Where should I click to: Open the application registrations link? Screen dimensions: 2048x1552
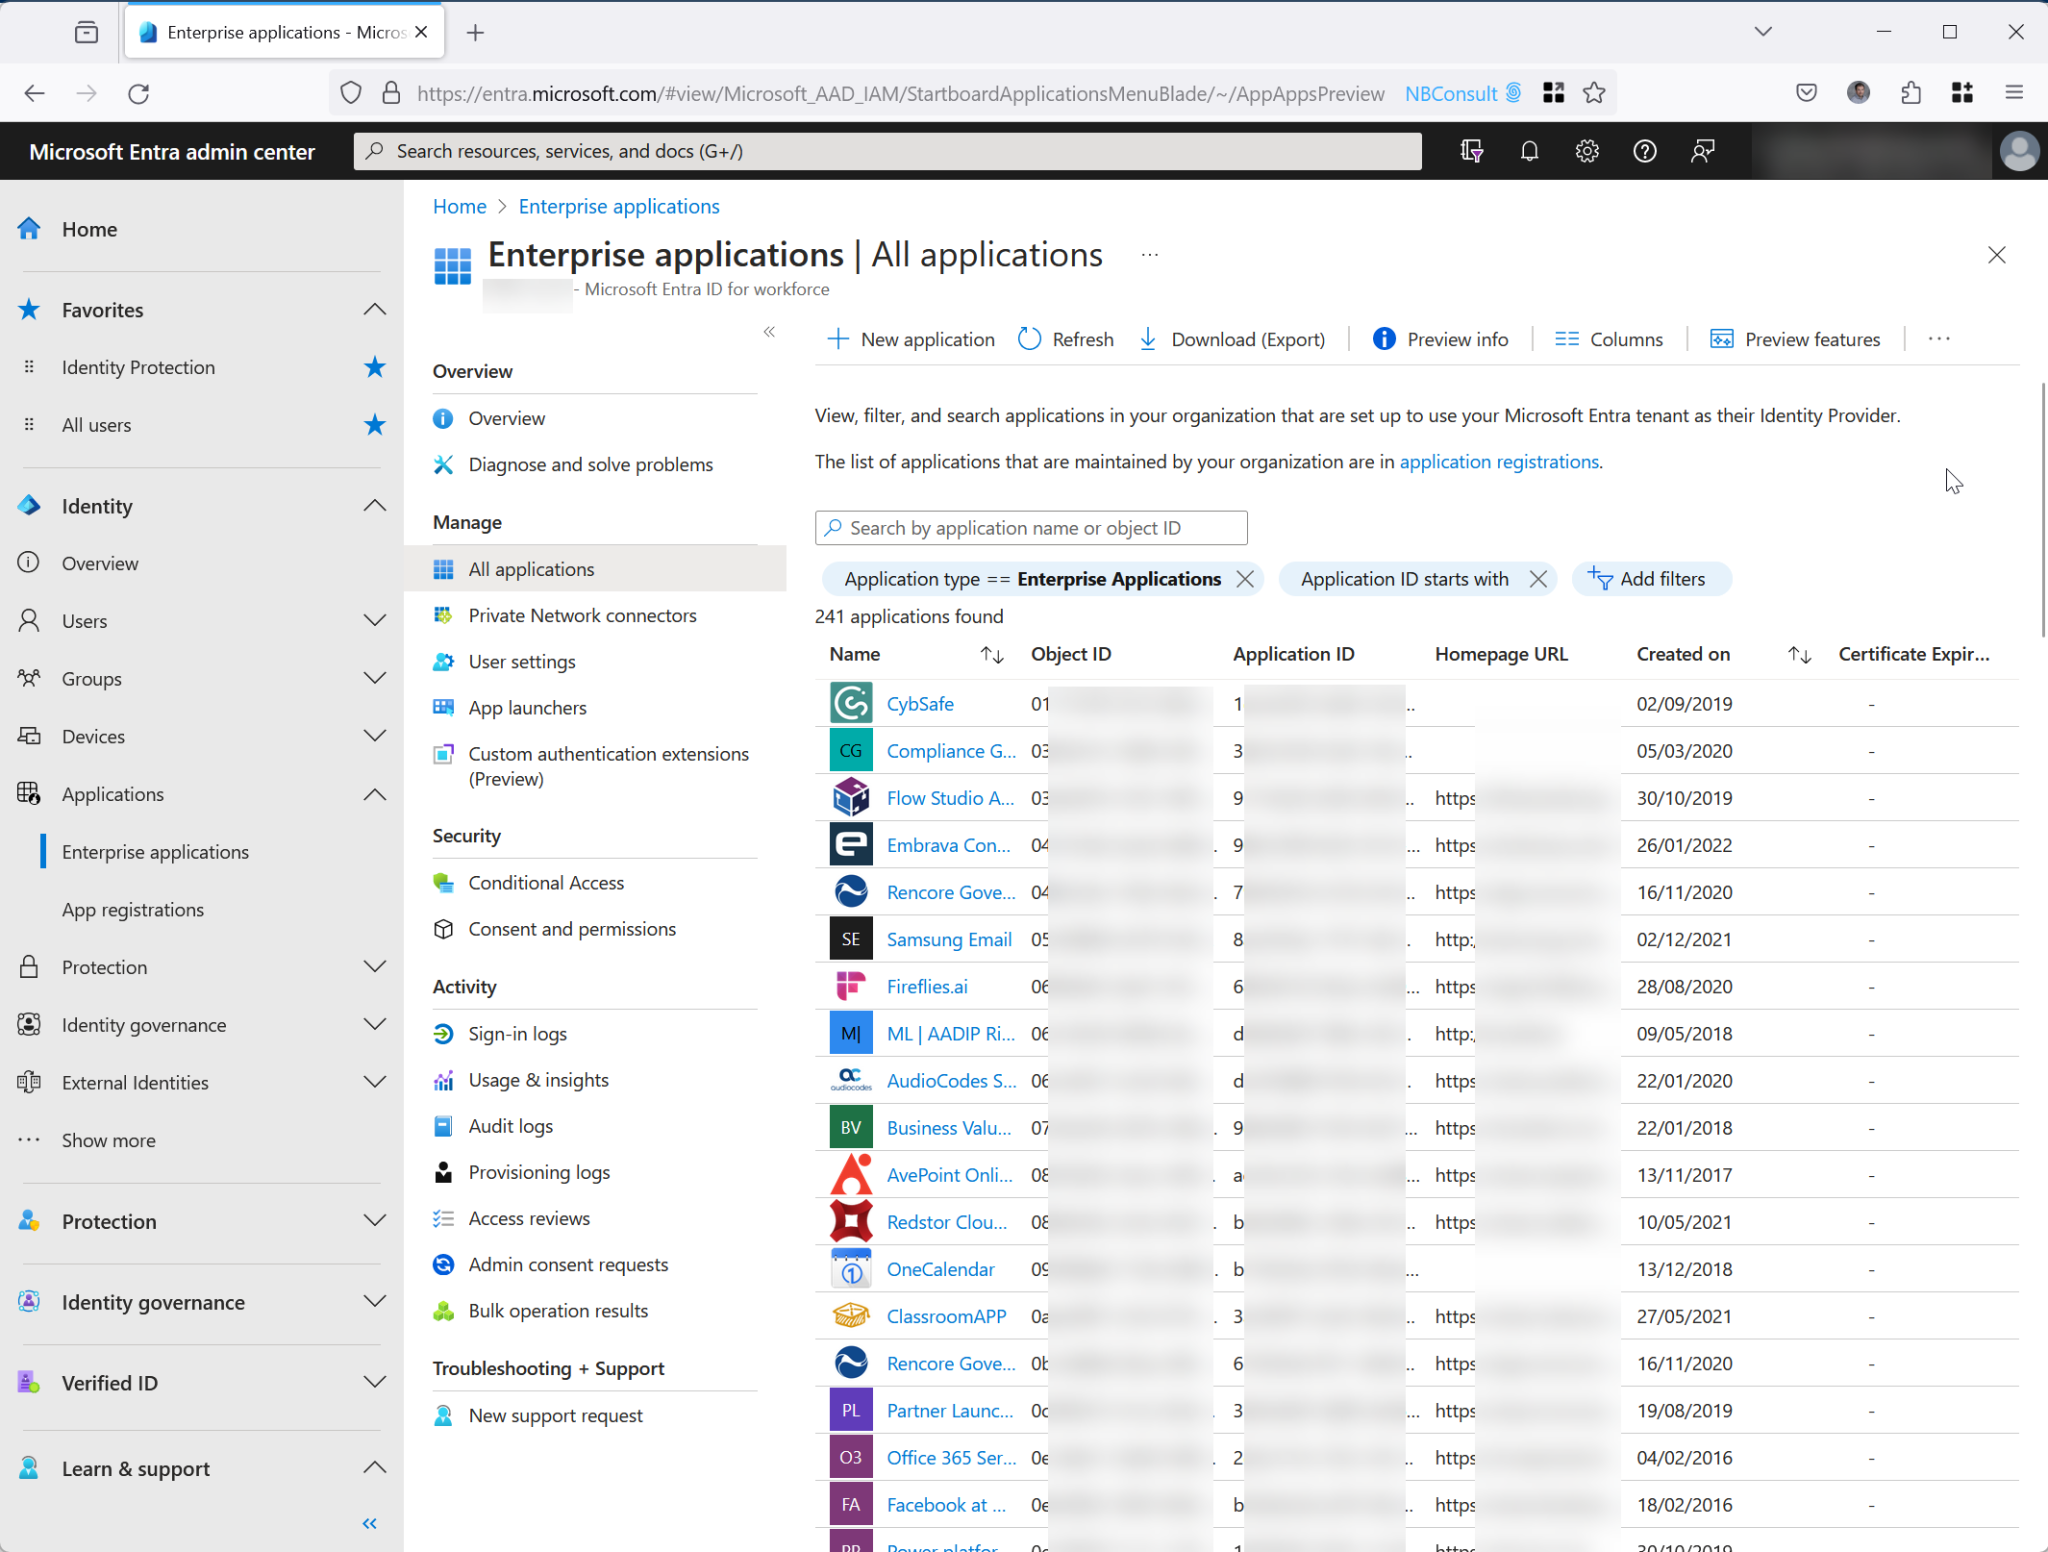click(x=1499, y=461)
